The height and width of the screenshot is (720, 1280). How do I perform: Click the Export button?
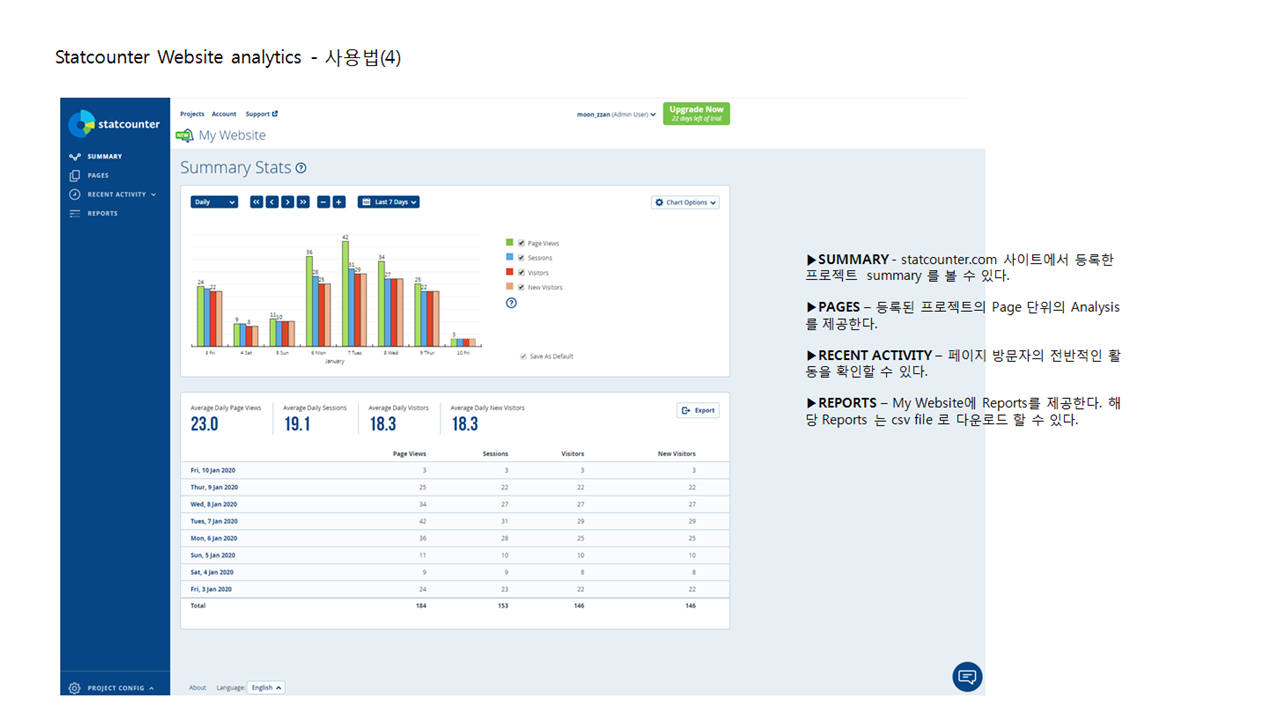tap(698, 410)
